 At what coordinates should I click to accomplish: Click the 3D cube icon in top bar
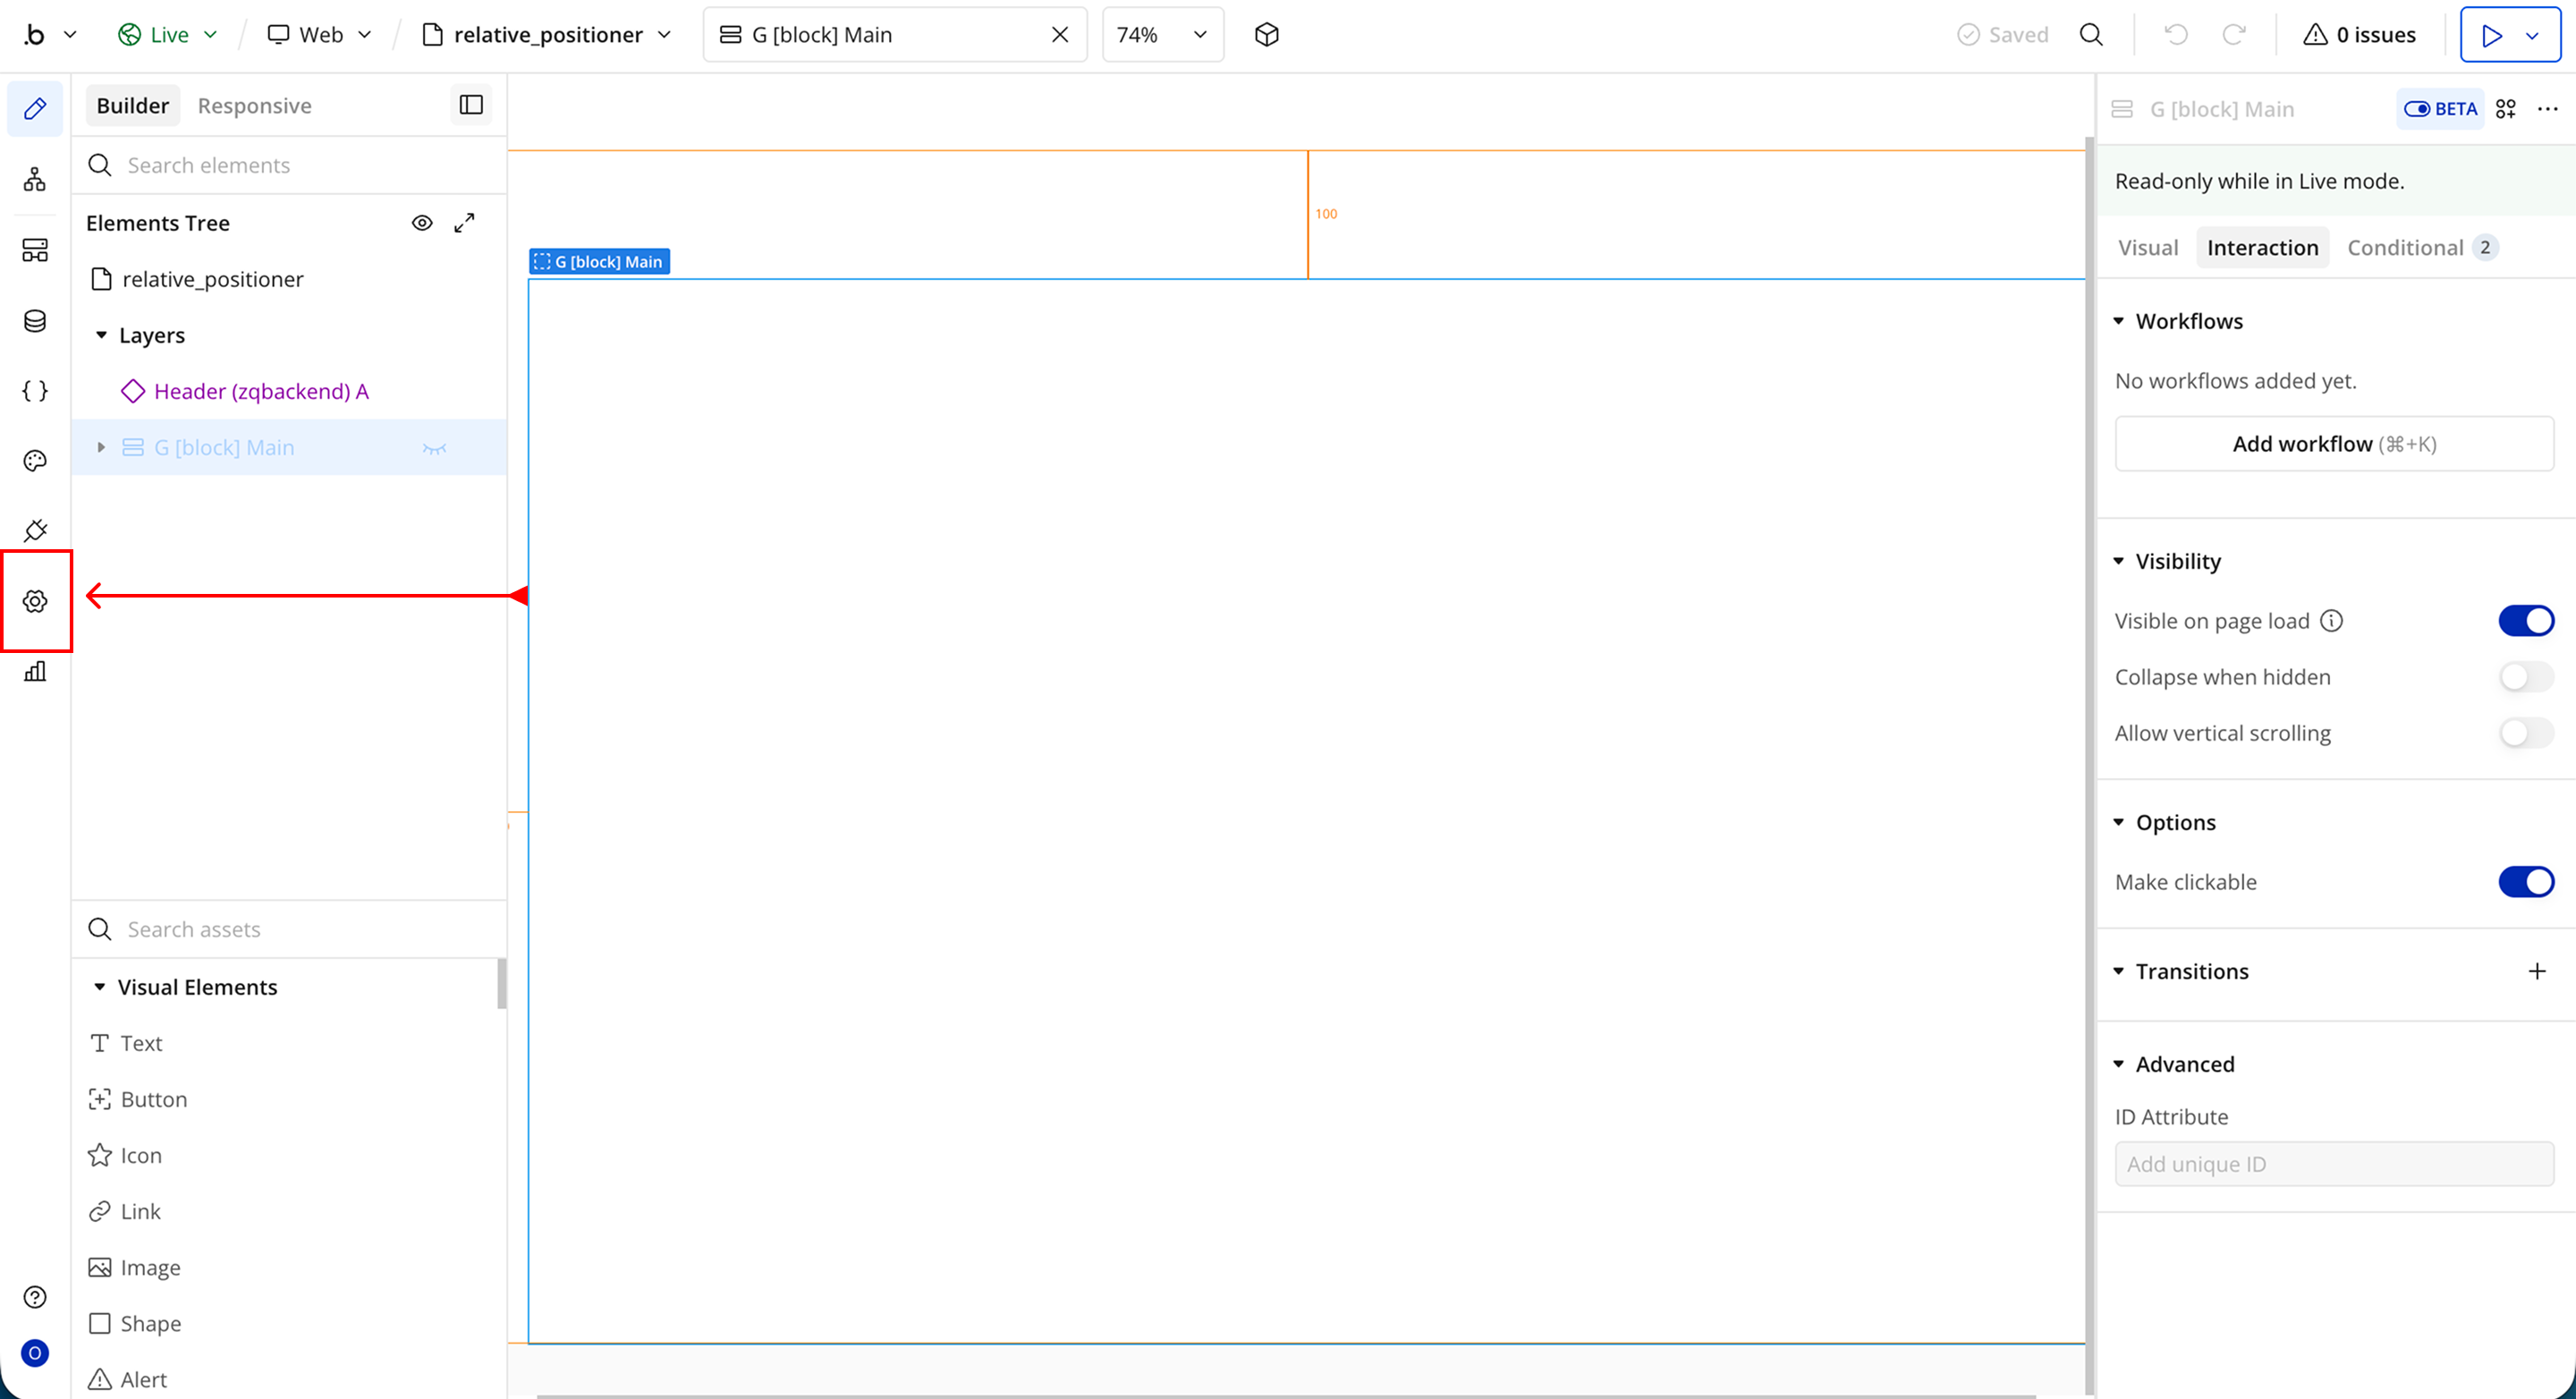(1266, 35)
